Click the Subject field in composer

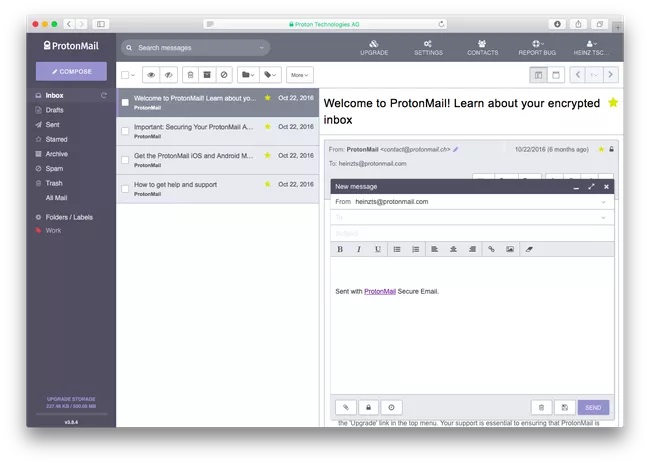[x=472, y=233]
